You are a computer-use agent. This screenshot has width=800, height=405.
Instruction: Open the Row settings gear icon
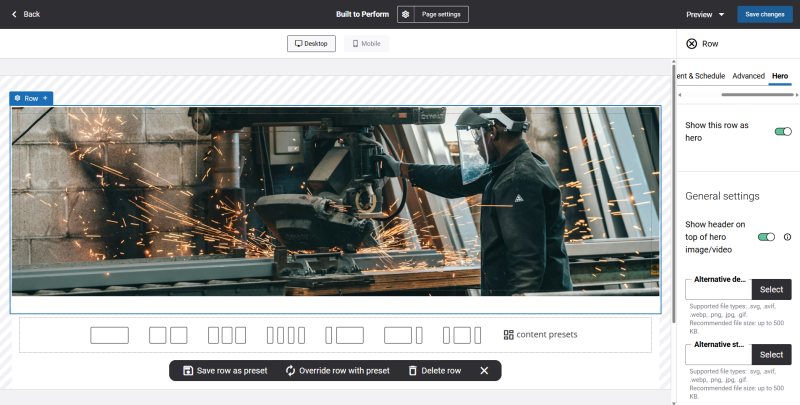tap(17, 98)
